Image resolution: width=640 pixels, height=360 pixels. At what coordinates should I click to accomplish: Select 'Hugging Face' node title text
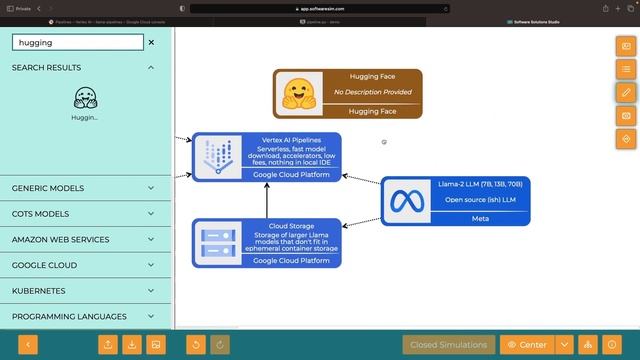tap(372, 76)
